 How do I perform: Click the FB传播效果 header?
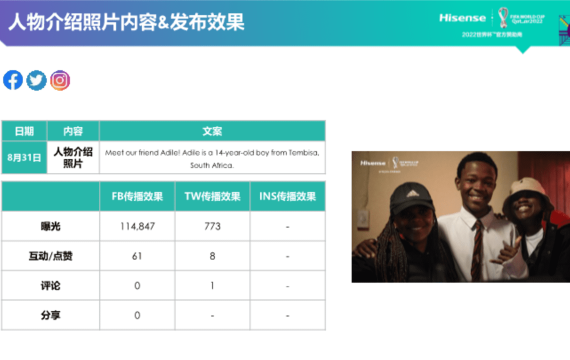(x=137, y=196)
